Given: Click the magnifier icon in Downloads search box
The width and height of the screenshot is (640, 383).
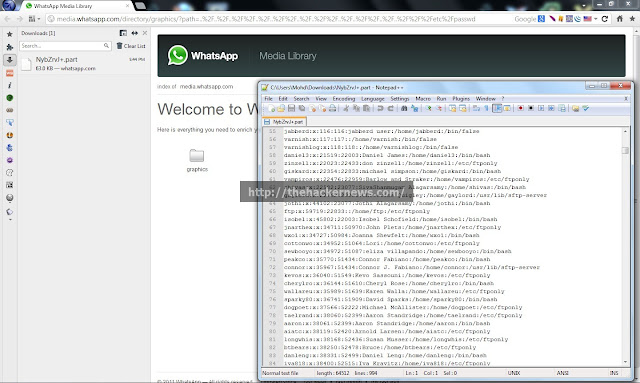Looking at the screenshot, I should coord(106,46).
